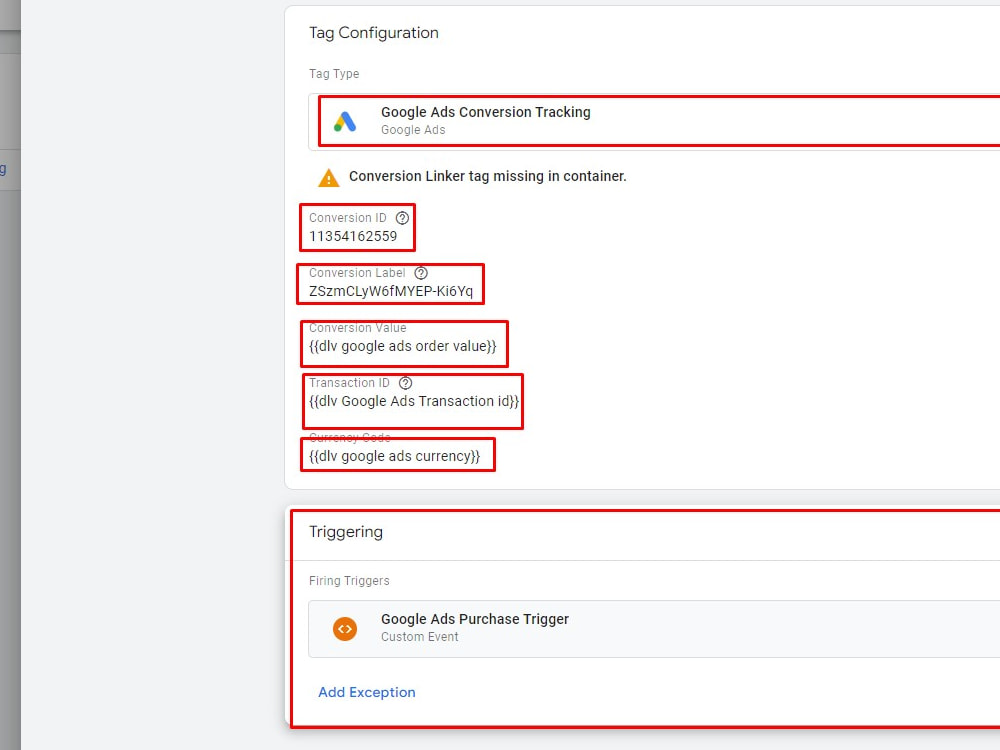Open the help icon beside Conversion Label
Screen dimensions: 1000x750
pos(420,272)
